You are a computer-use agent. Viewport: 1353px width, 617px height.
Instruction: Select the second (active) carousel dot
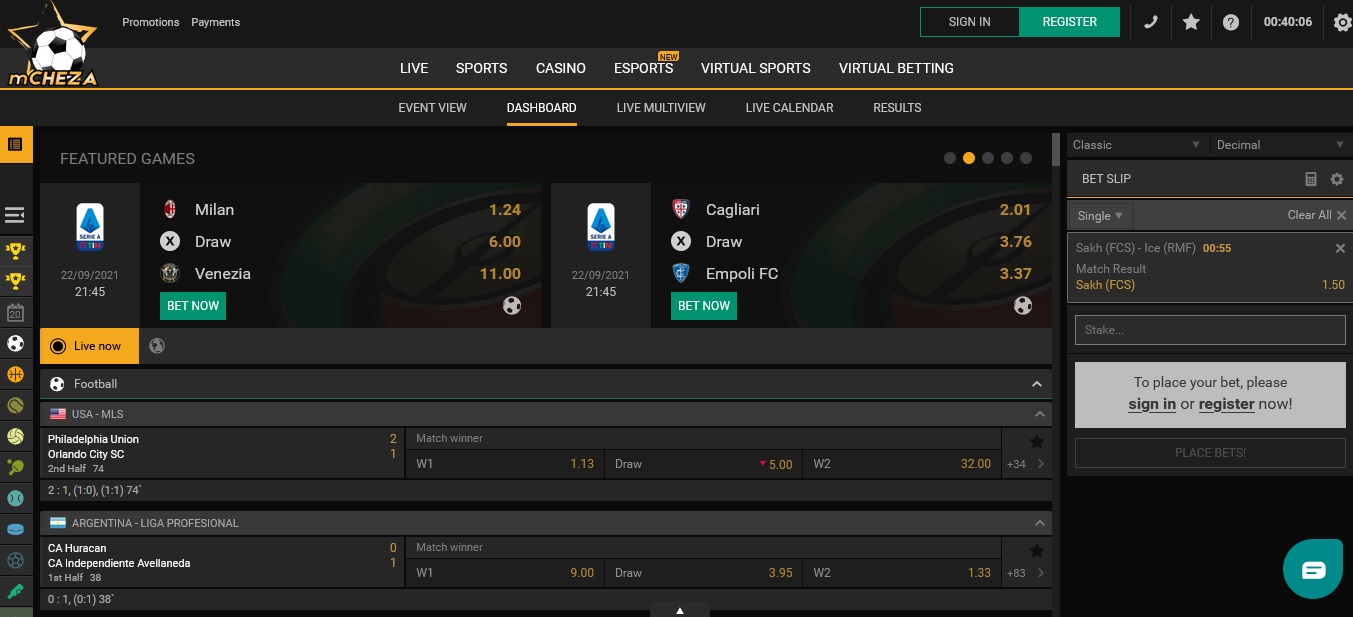coord(969,158)
